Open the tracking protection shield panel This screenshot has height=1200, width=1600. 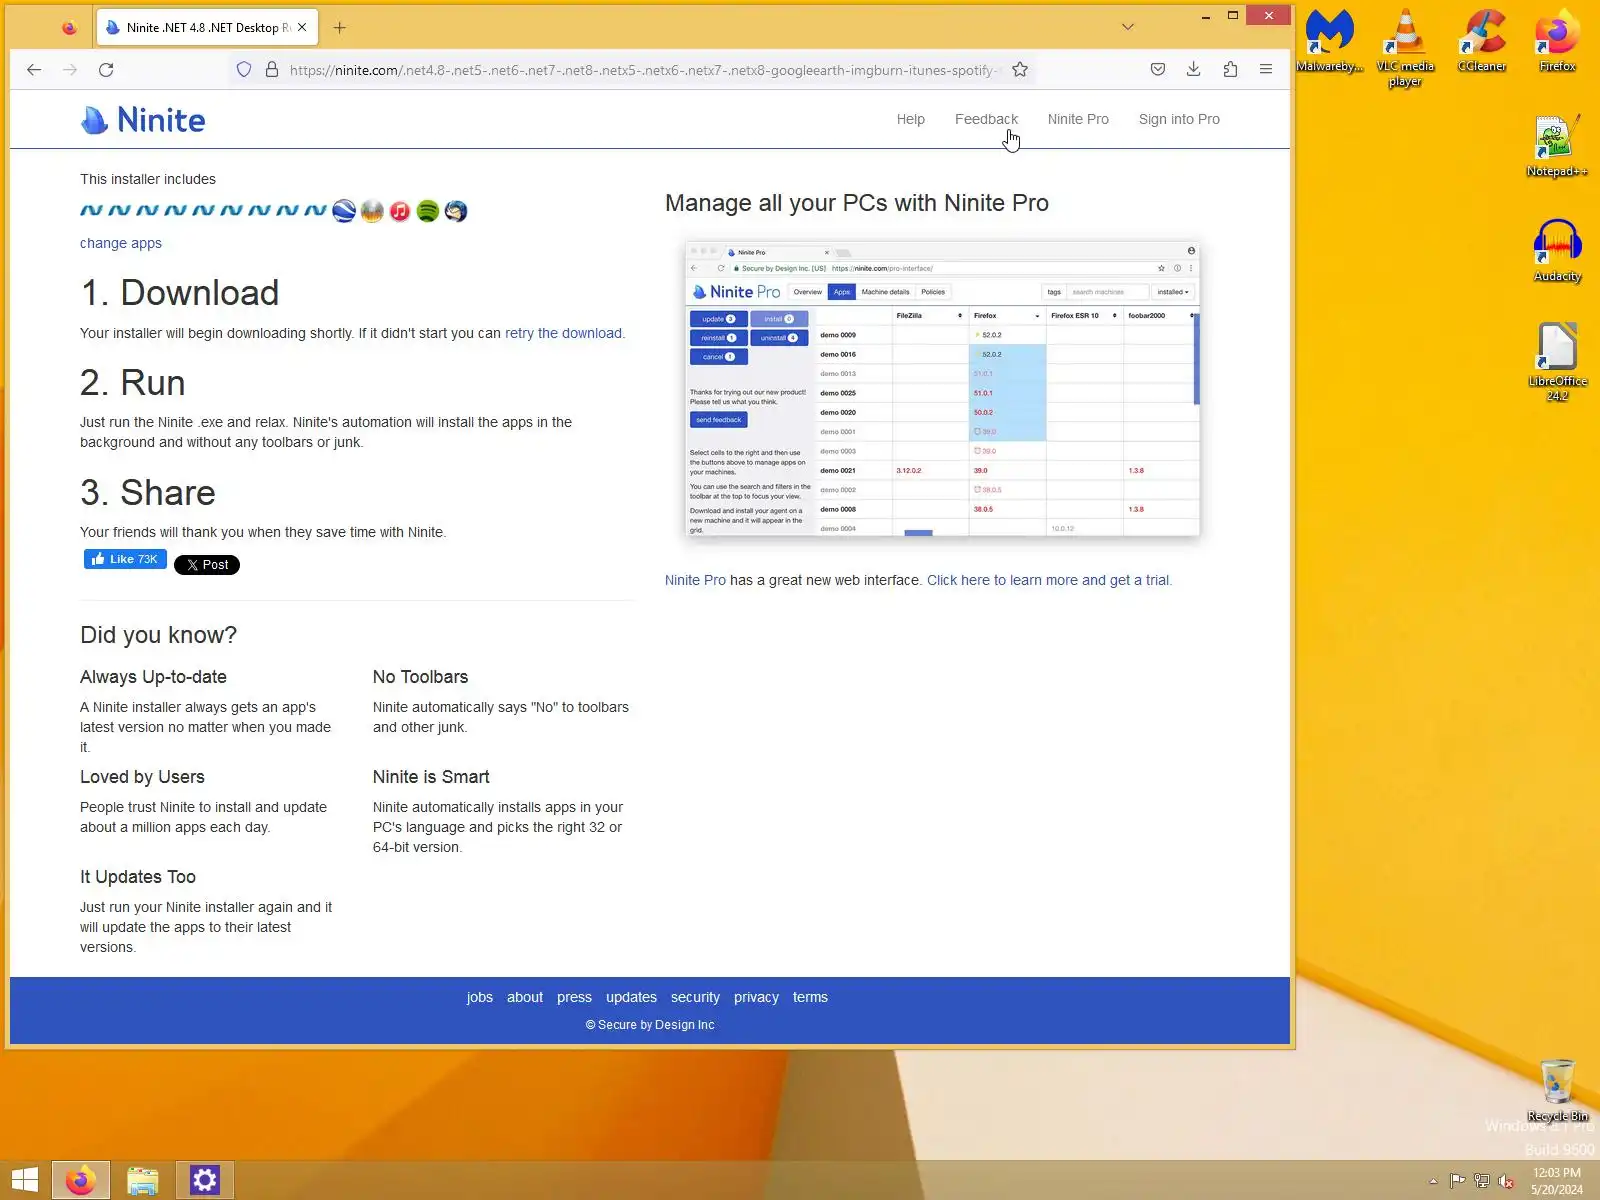244,70
